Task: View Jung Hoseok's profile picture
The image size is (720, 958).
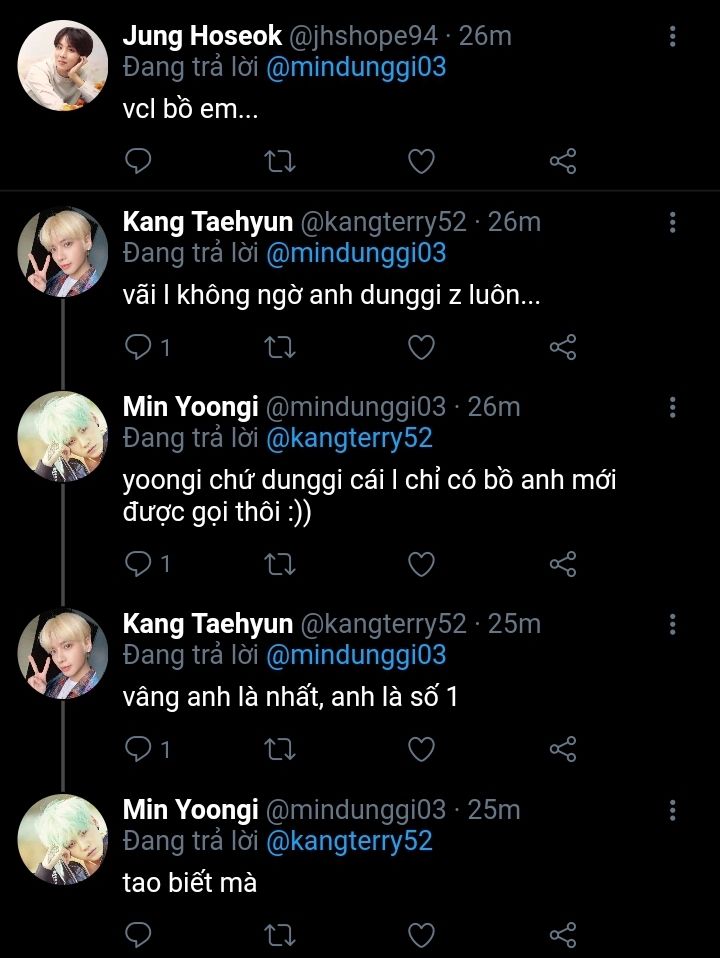Action: tap(64, 64)
